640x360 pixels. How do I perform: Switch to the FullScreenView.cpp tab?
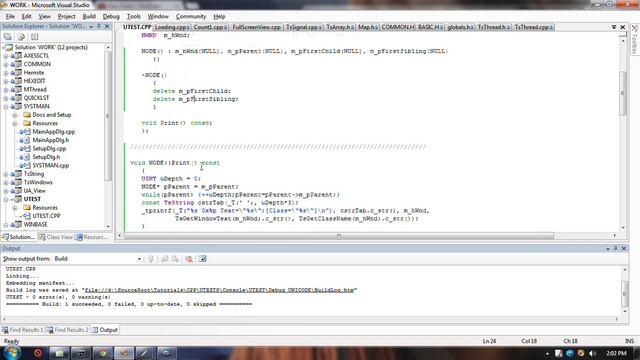pos(257,27)
